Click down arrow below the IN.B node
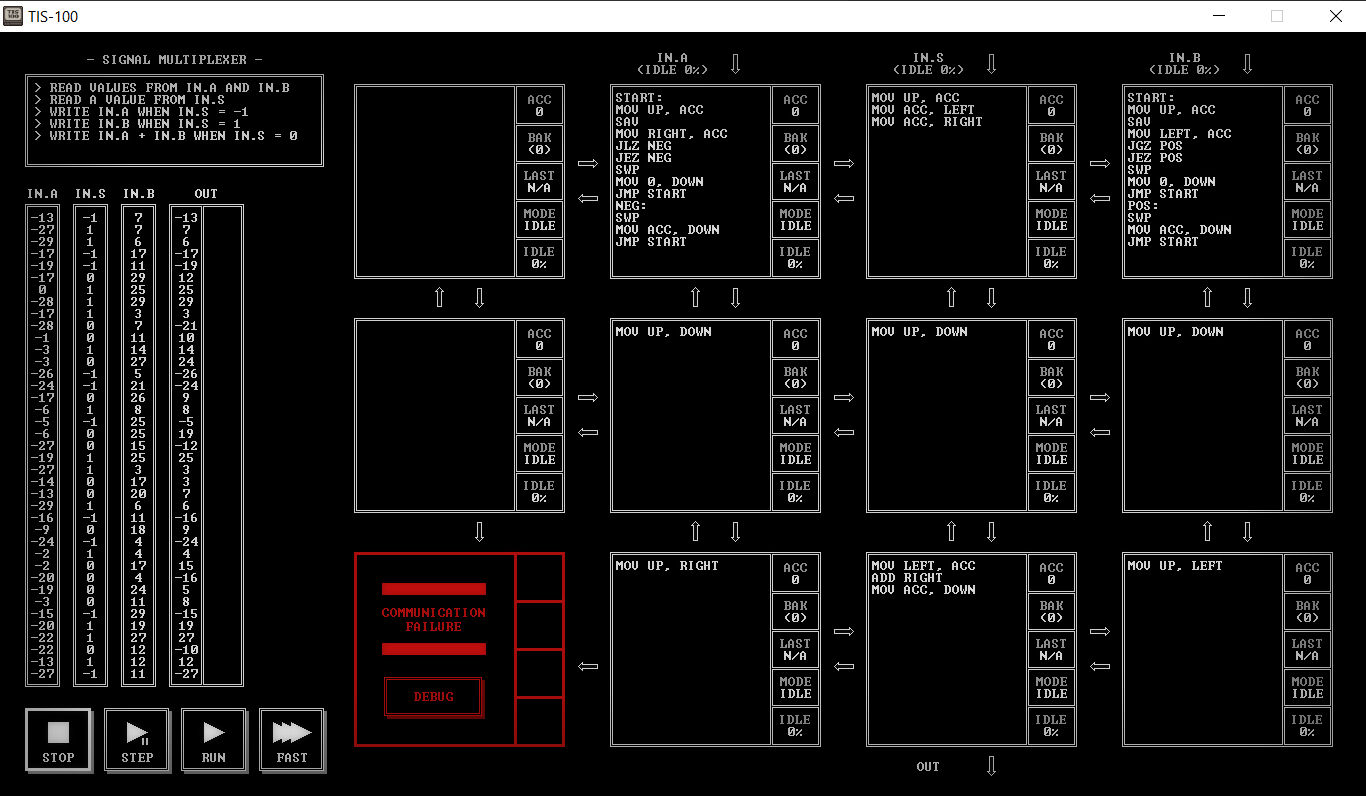This screenshot has width=1366, height=796. (1247, 298)
